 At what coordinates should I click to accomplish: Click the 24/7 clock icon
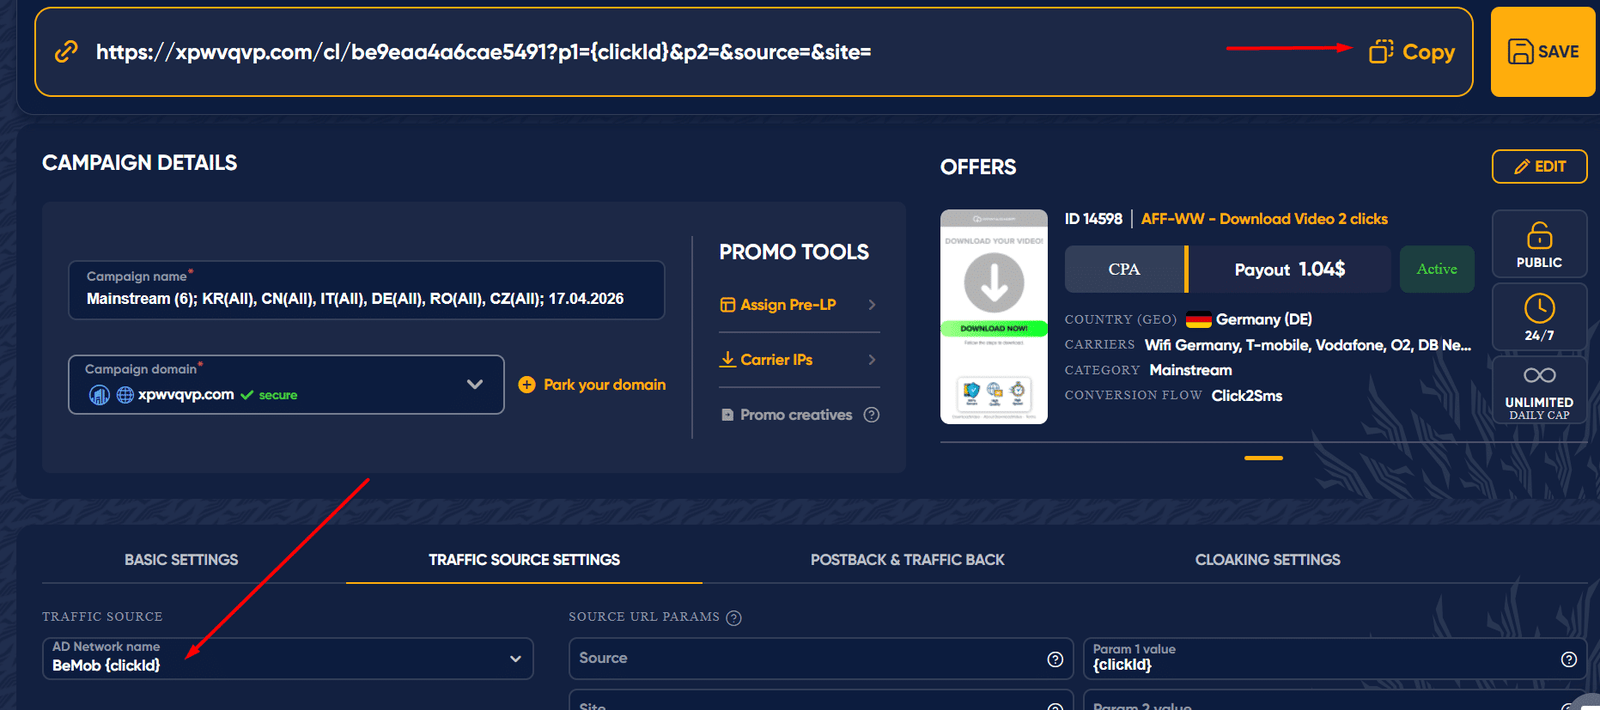tap(1539, 308)
